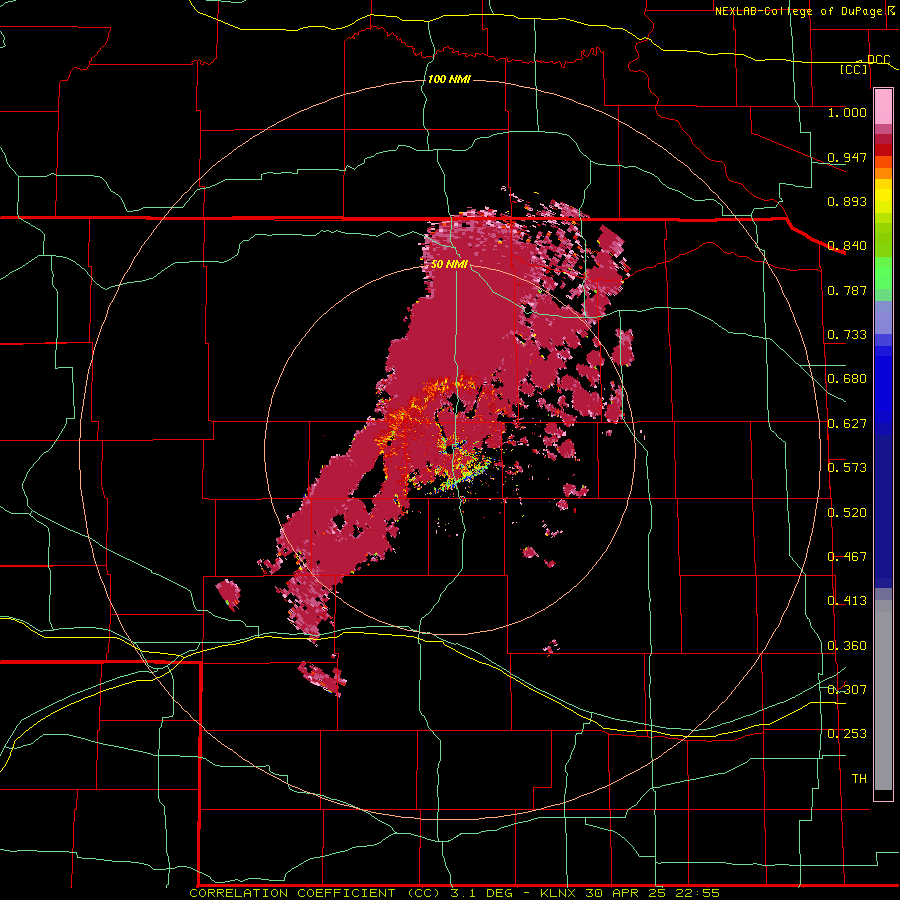
Task: Click the gray lower segment of color bar
Action: pyautogui.click(x=883, y=695)
